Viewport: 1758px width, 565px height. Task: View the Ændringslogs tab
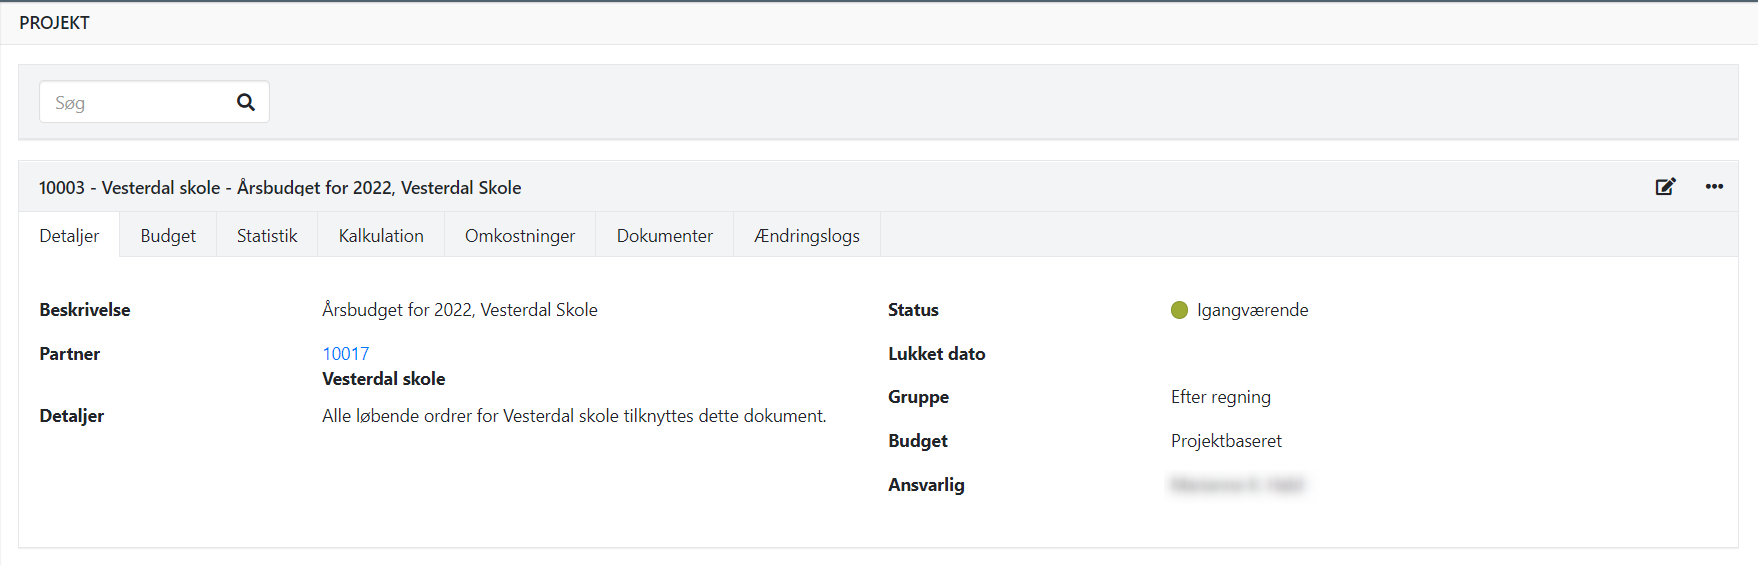[807, 236]
